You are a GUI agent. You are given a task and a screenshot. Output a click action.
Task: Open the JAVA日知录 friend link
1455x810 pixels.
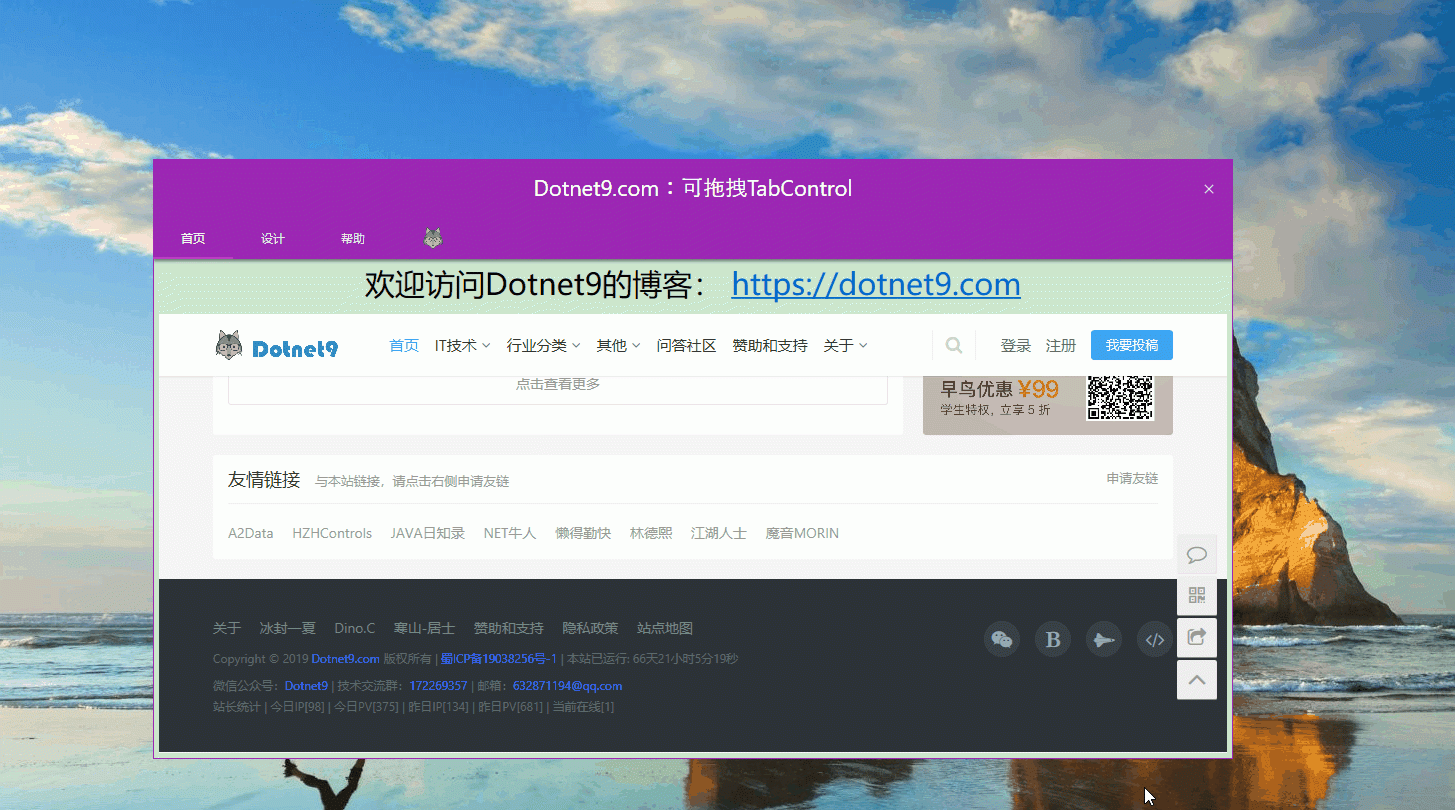[x=428, y=533]
